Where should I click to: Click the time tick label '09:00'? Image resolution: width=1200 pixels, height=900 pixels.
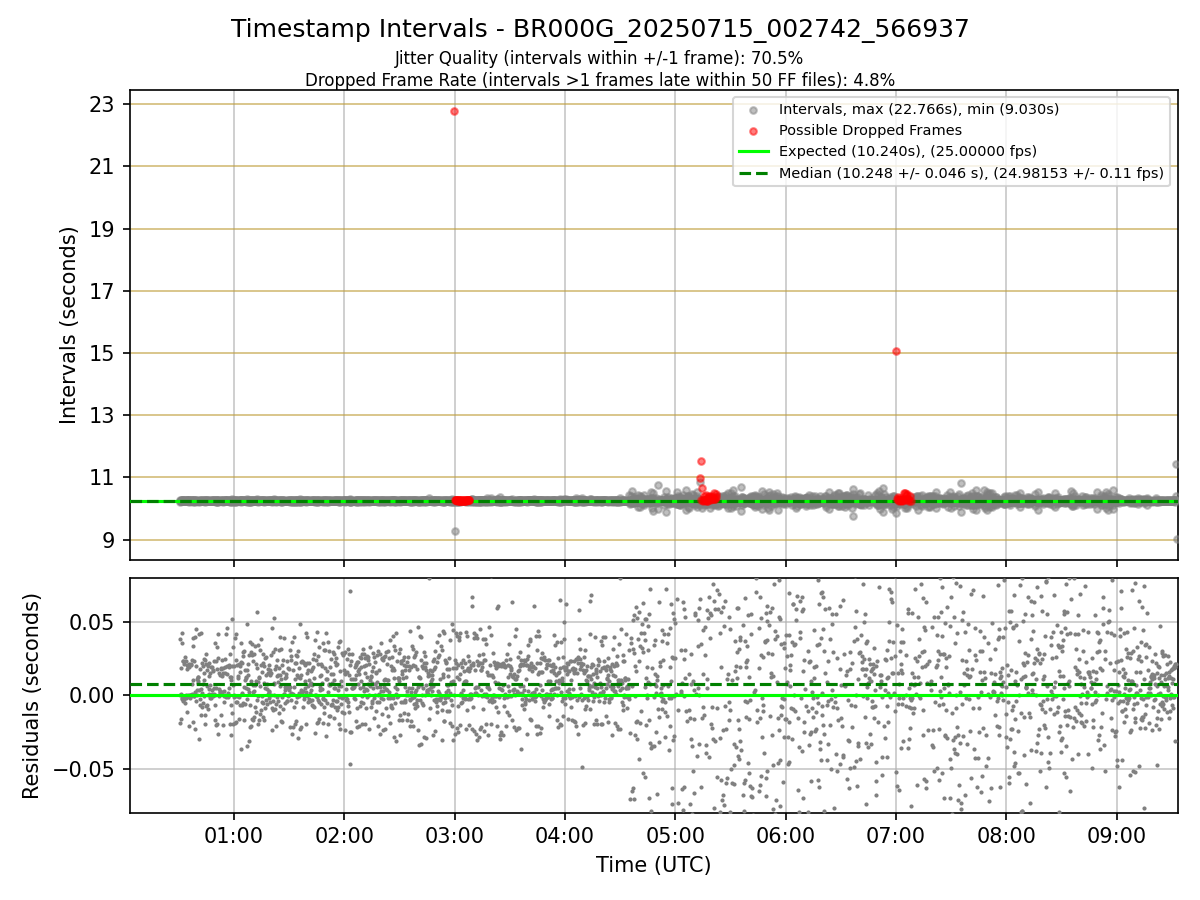pyautogui.click(x=1116, y=834)
